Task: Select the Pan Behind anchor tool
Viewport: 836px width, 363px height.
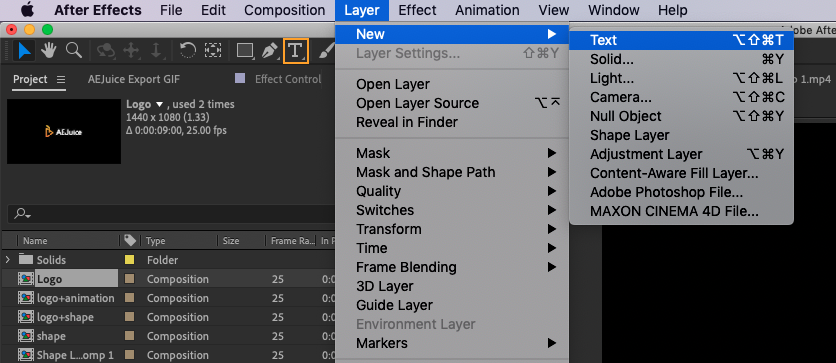Action: click(213, 51)
